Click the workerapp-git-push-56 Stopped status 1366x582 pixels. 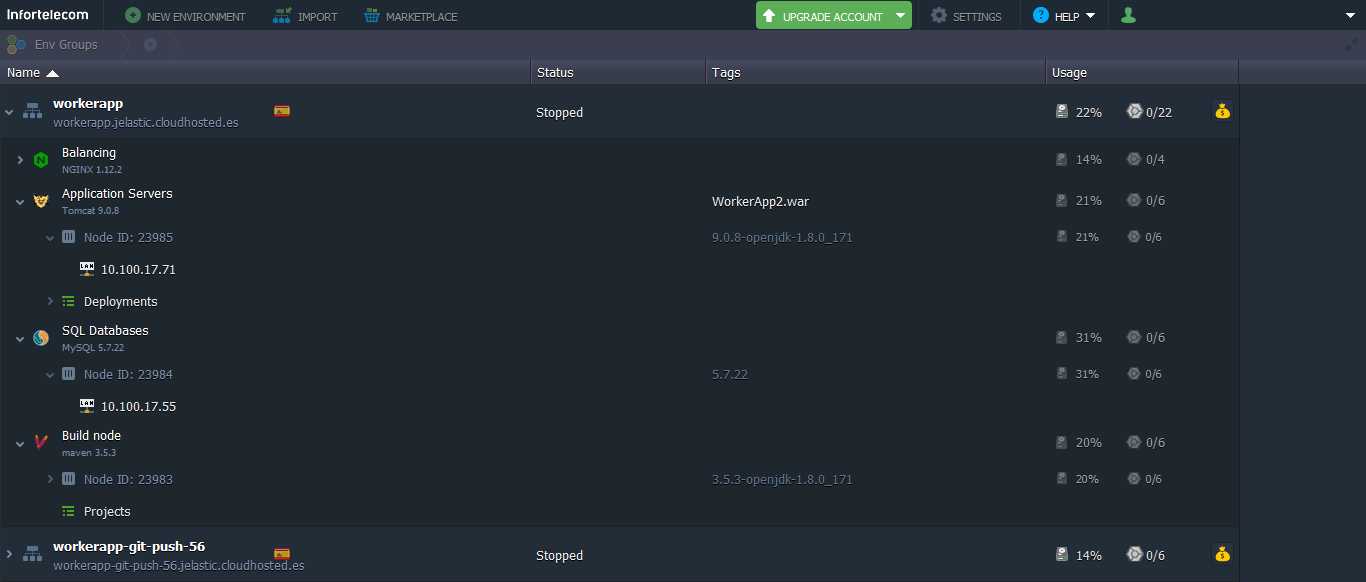559,555
